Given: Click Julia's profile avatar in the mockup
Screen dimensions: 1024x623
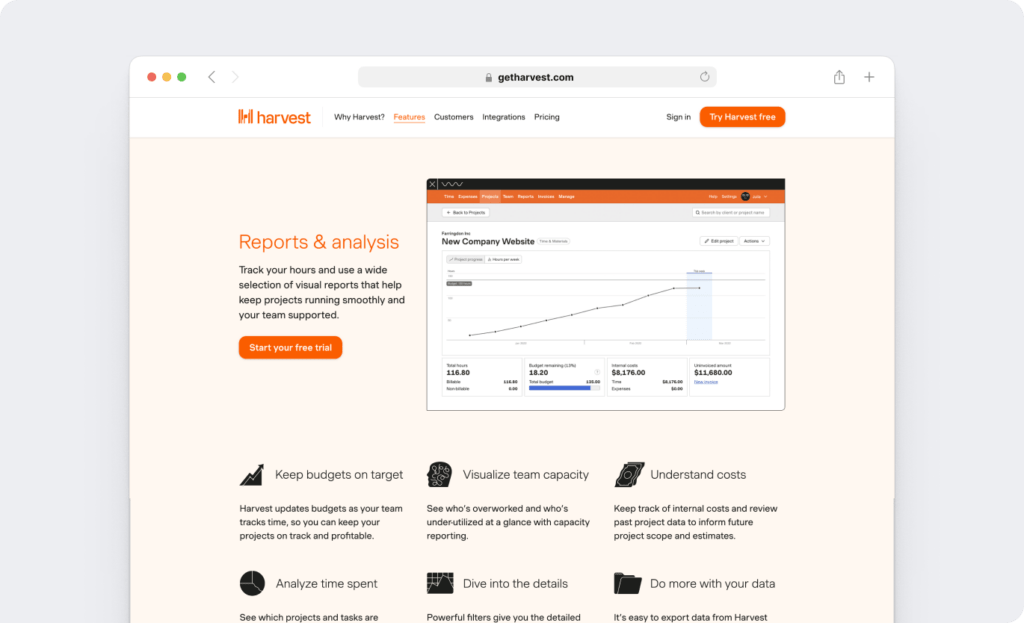Looking at the screenshot, I should [x=746, y=196].
